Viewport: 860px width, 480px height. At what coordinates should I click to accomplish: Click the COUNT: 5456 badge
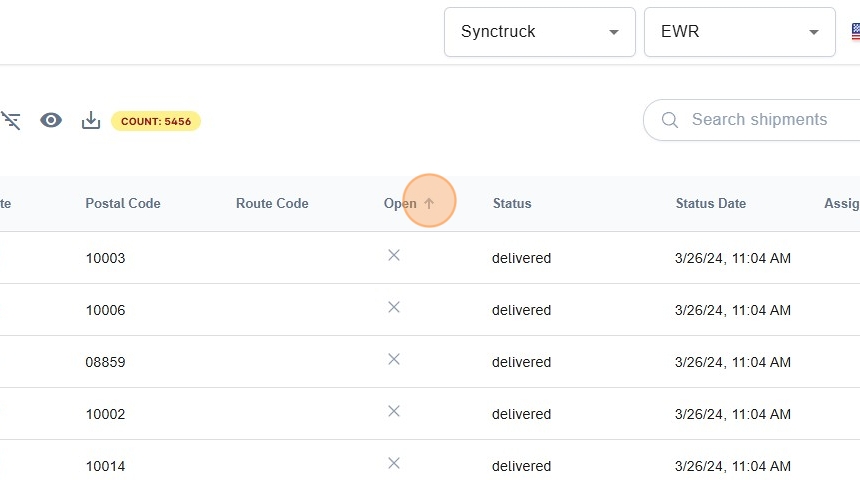tap(156, 122)
